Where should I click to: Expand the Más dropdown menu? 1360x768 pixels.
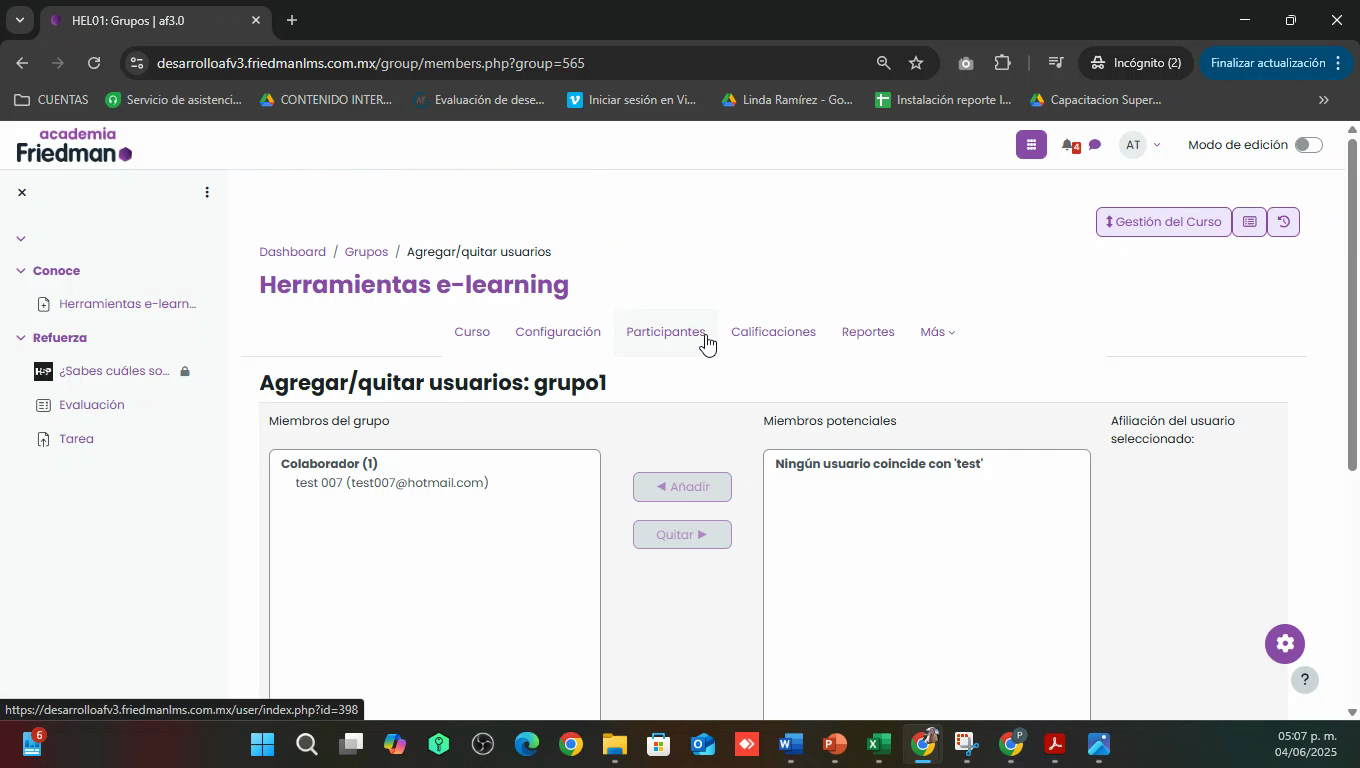coord(937,332)
